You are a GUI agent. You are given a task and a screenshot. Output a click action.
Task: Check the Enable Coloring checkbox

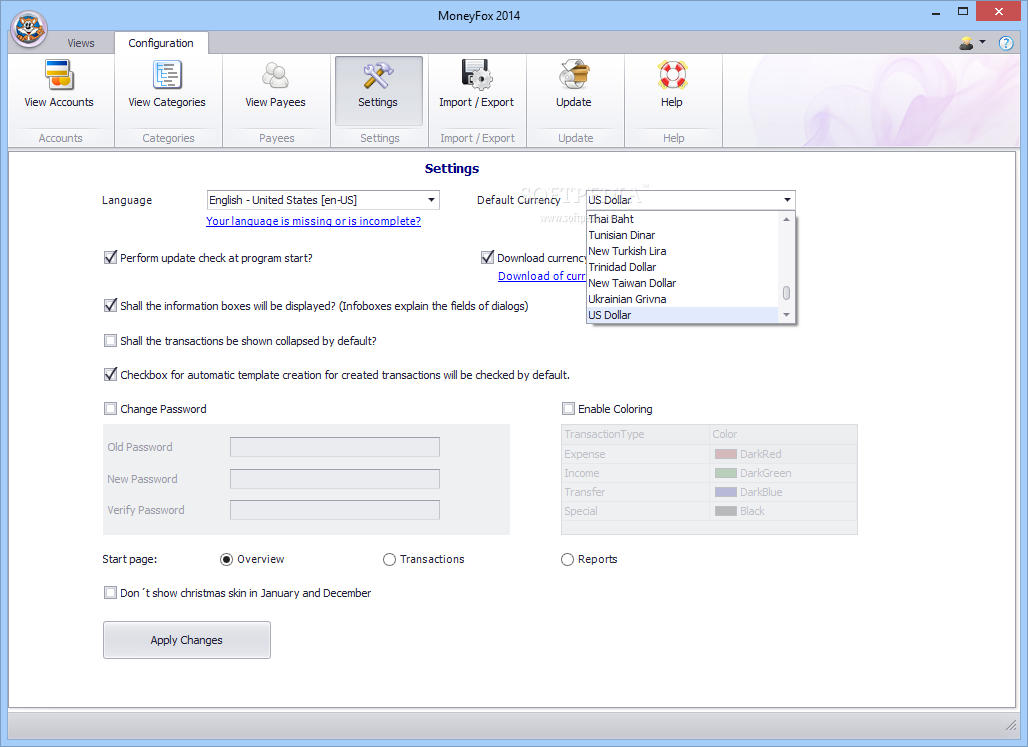tap(568, 409)
